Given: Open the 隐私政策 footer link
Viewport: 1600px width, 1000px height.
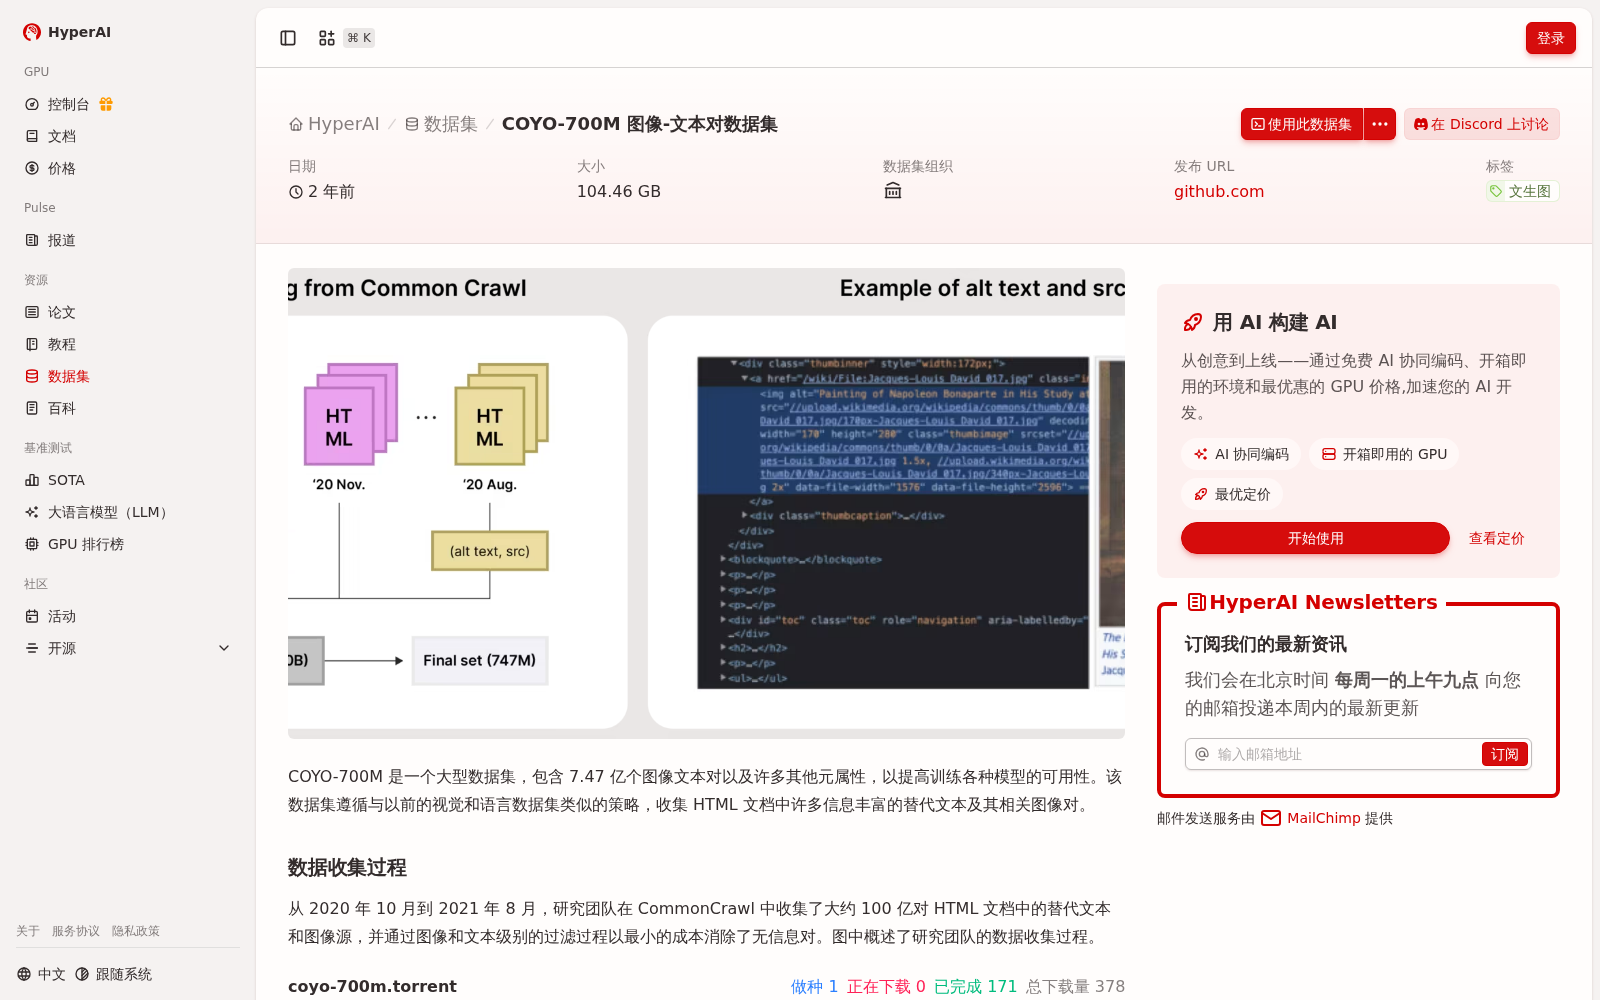Looking at the screenshot, I should click(x=136, y=931).
